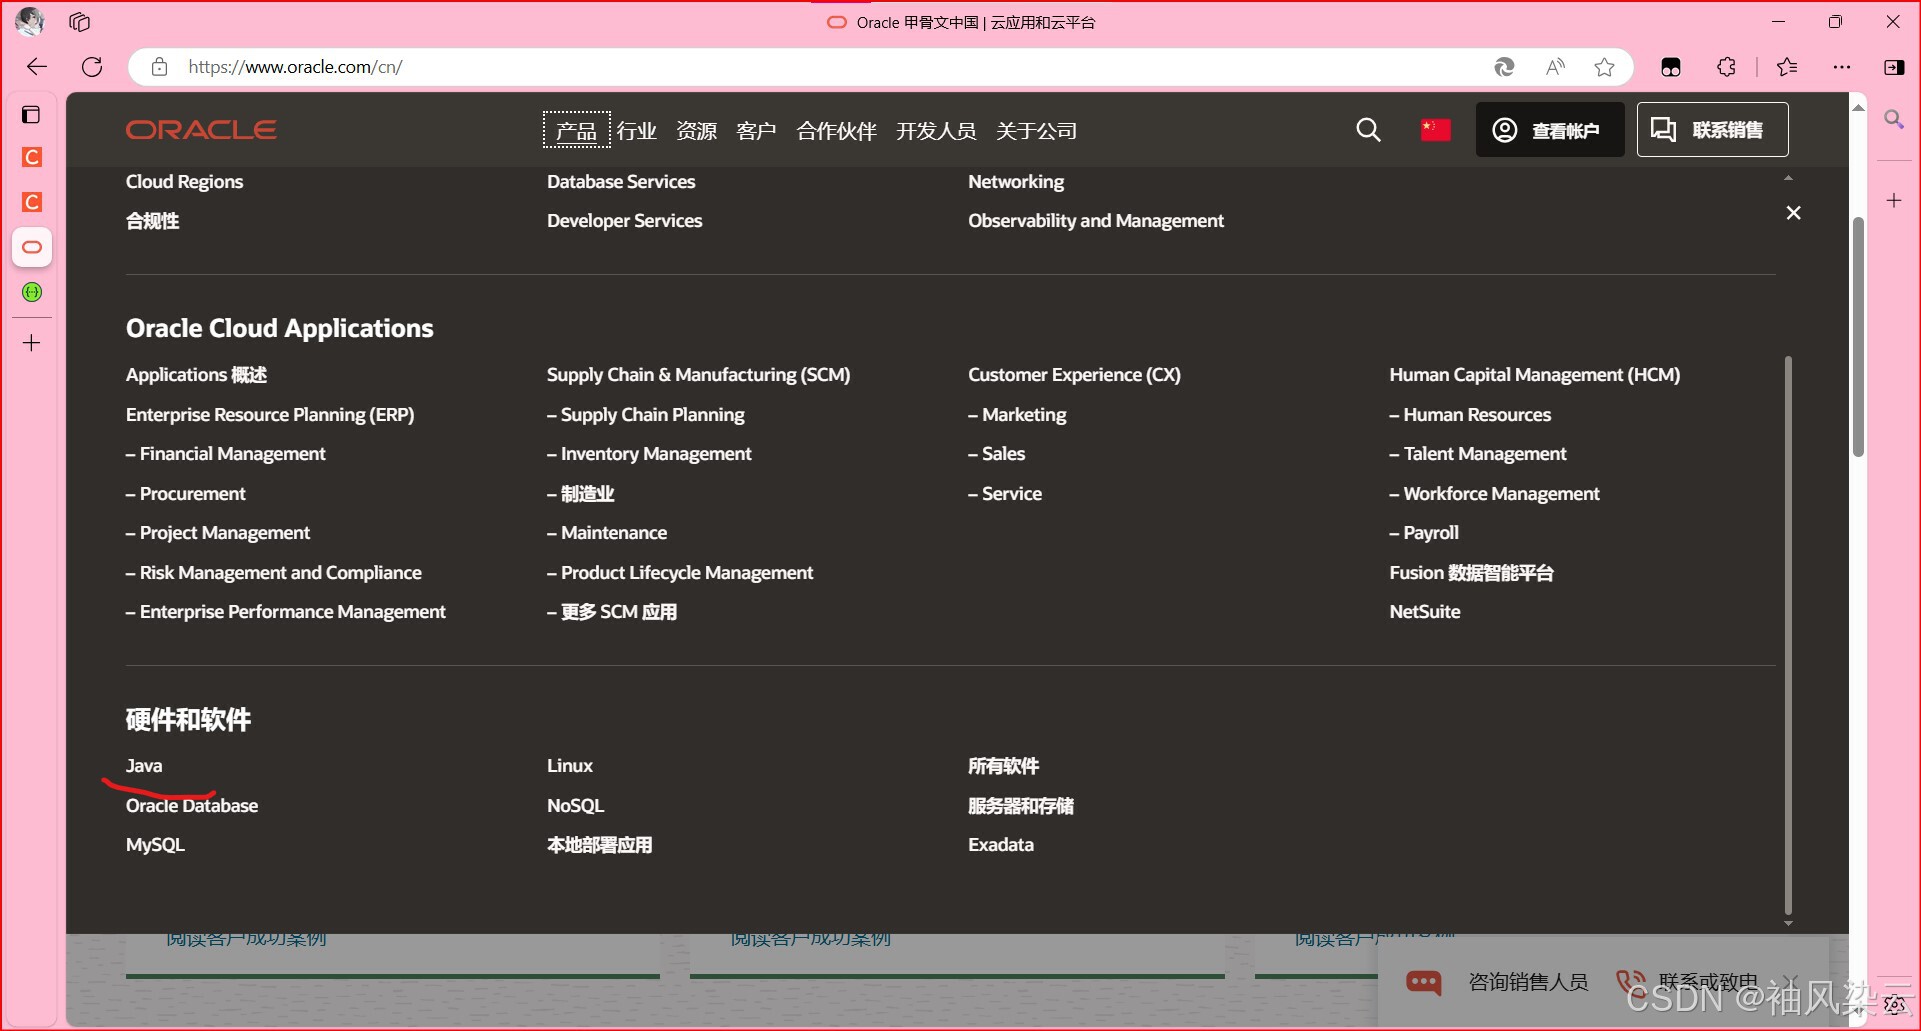The height and width of the screenshot is (1031, 1921).
Task: Open a new tab with the plus icon
Action: click(x=32, y=343)
